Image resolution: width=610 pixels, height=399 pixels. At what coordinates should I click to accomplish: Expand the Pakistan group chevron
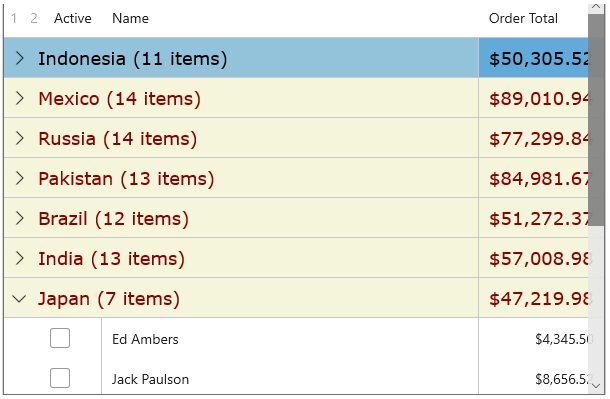(19, 178)
